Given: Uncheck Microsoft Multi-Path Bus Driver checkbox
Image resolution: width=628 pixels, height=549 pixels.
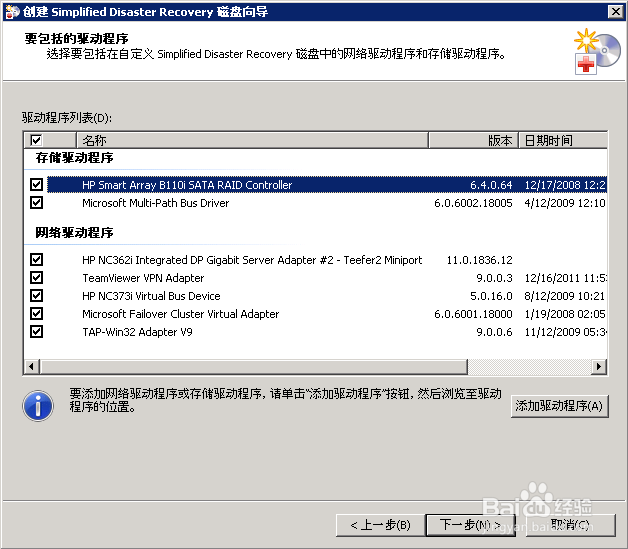Looking at the screenshot, I should (36, 203).
